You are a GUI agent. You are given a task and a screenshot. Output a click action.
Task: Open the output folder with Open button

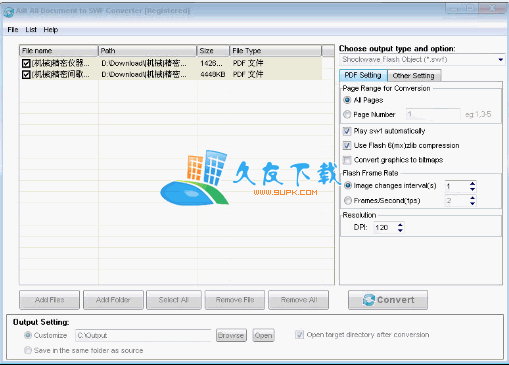pyautogui.click(x=263, y=335)
